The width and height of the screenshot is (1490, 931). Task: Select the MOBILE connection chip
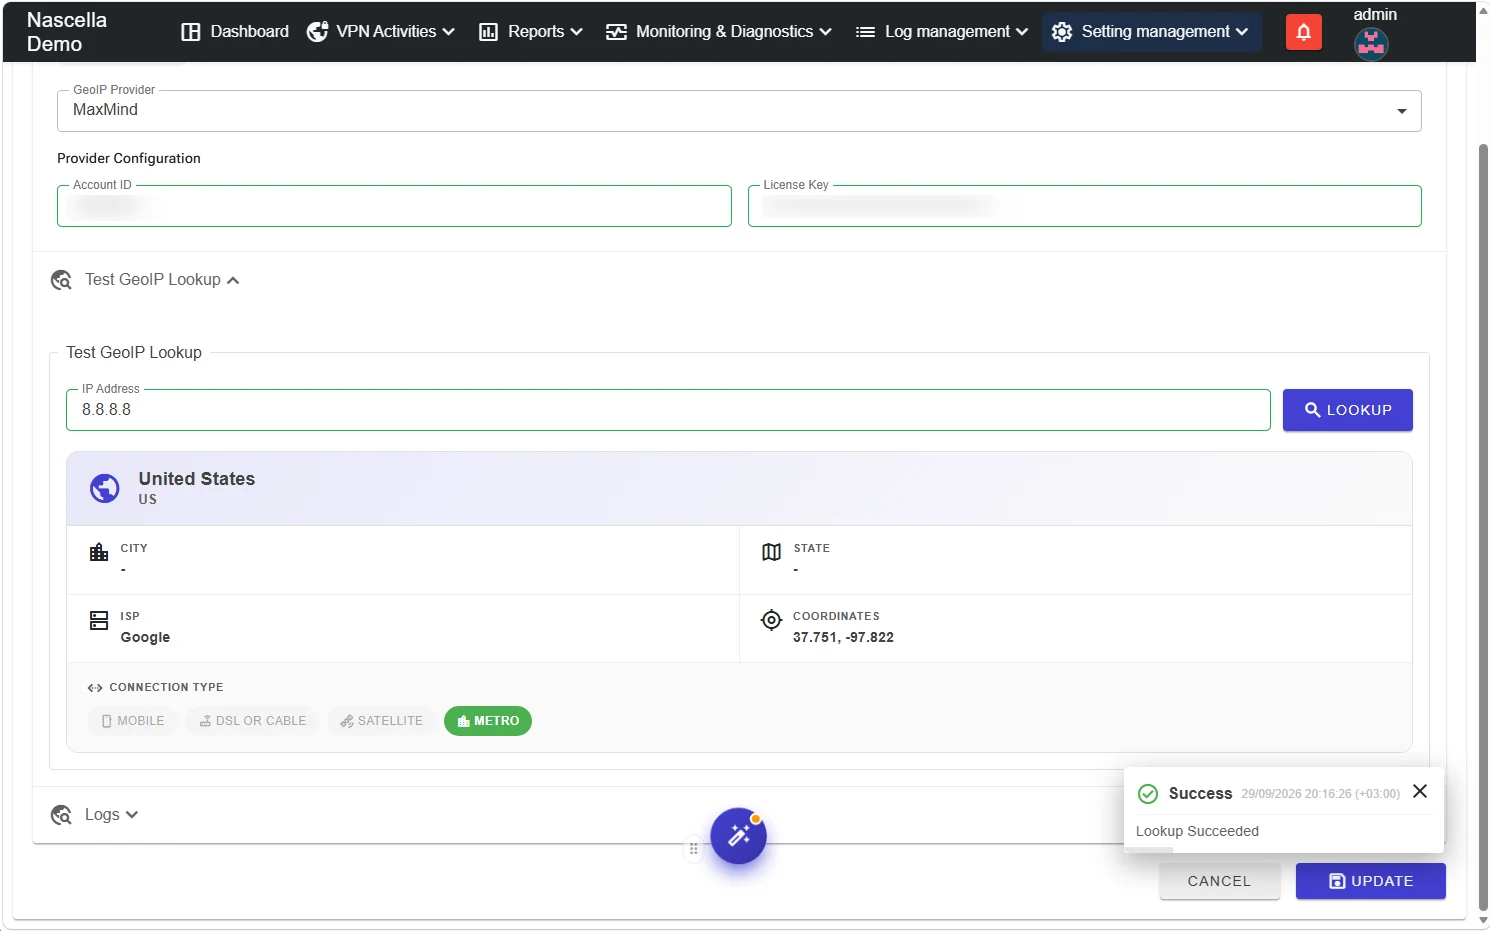click(132, 721)
